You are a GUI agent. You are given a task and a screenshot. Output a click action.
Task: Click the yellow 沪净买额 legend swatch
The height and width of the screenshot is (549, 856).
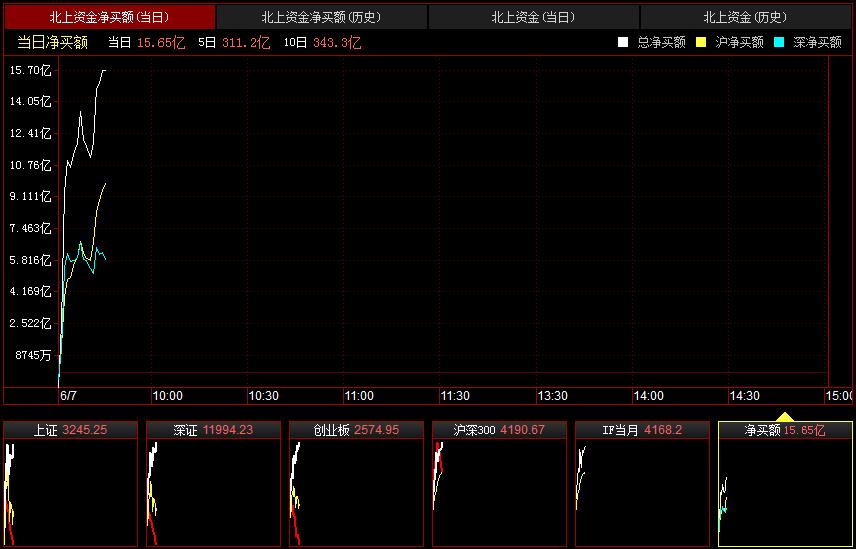[701, 42]
